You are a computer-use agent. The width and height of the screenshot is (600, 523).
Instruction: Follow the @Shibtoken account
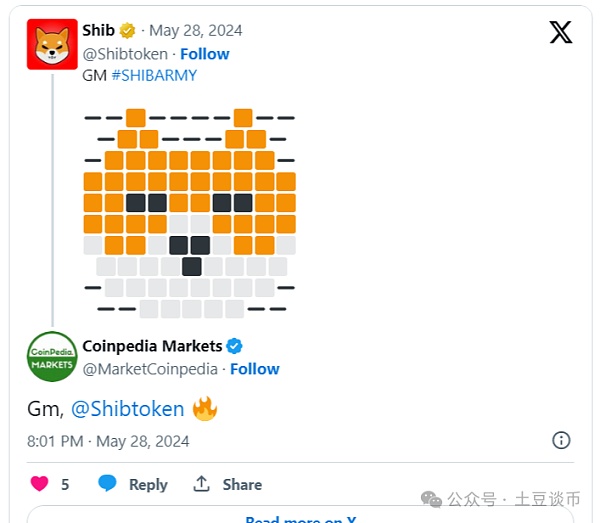(x=204, y=54)
